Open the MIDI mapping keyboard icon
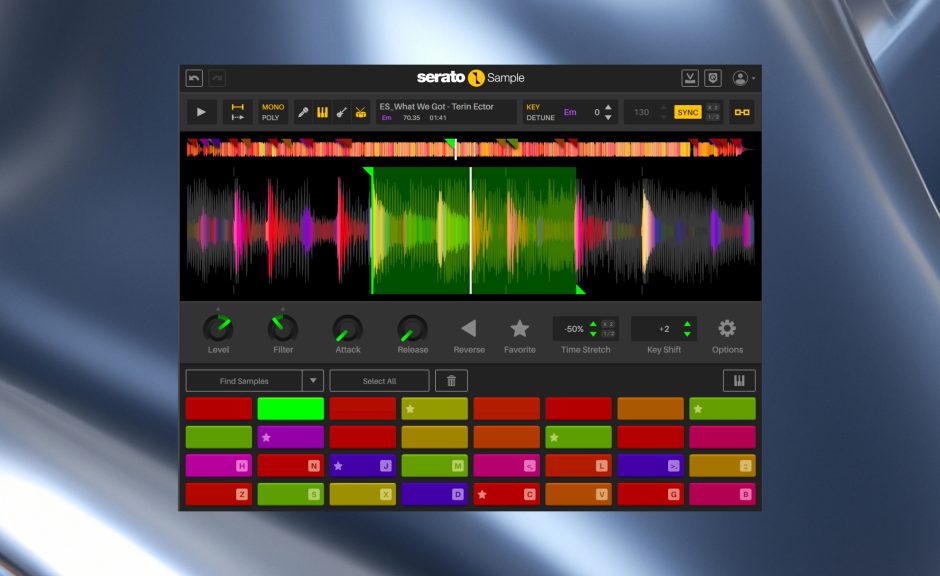 point(740,380)
